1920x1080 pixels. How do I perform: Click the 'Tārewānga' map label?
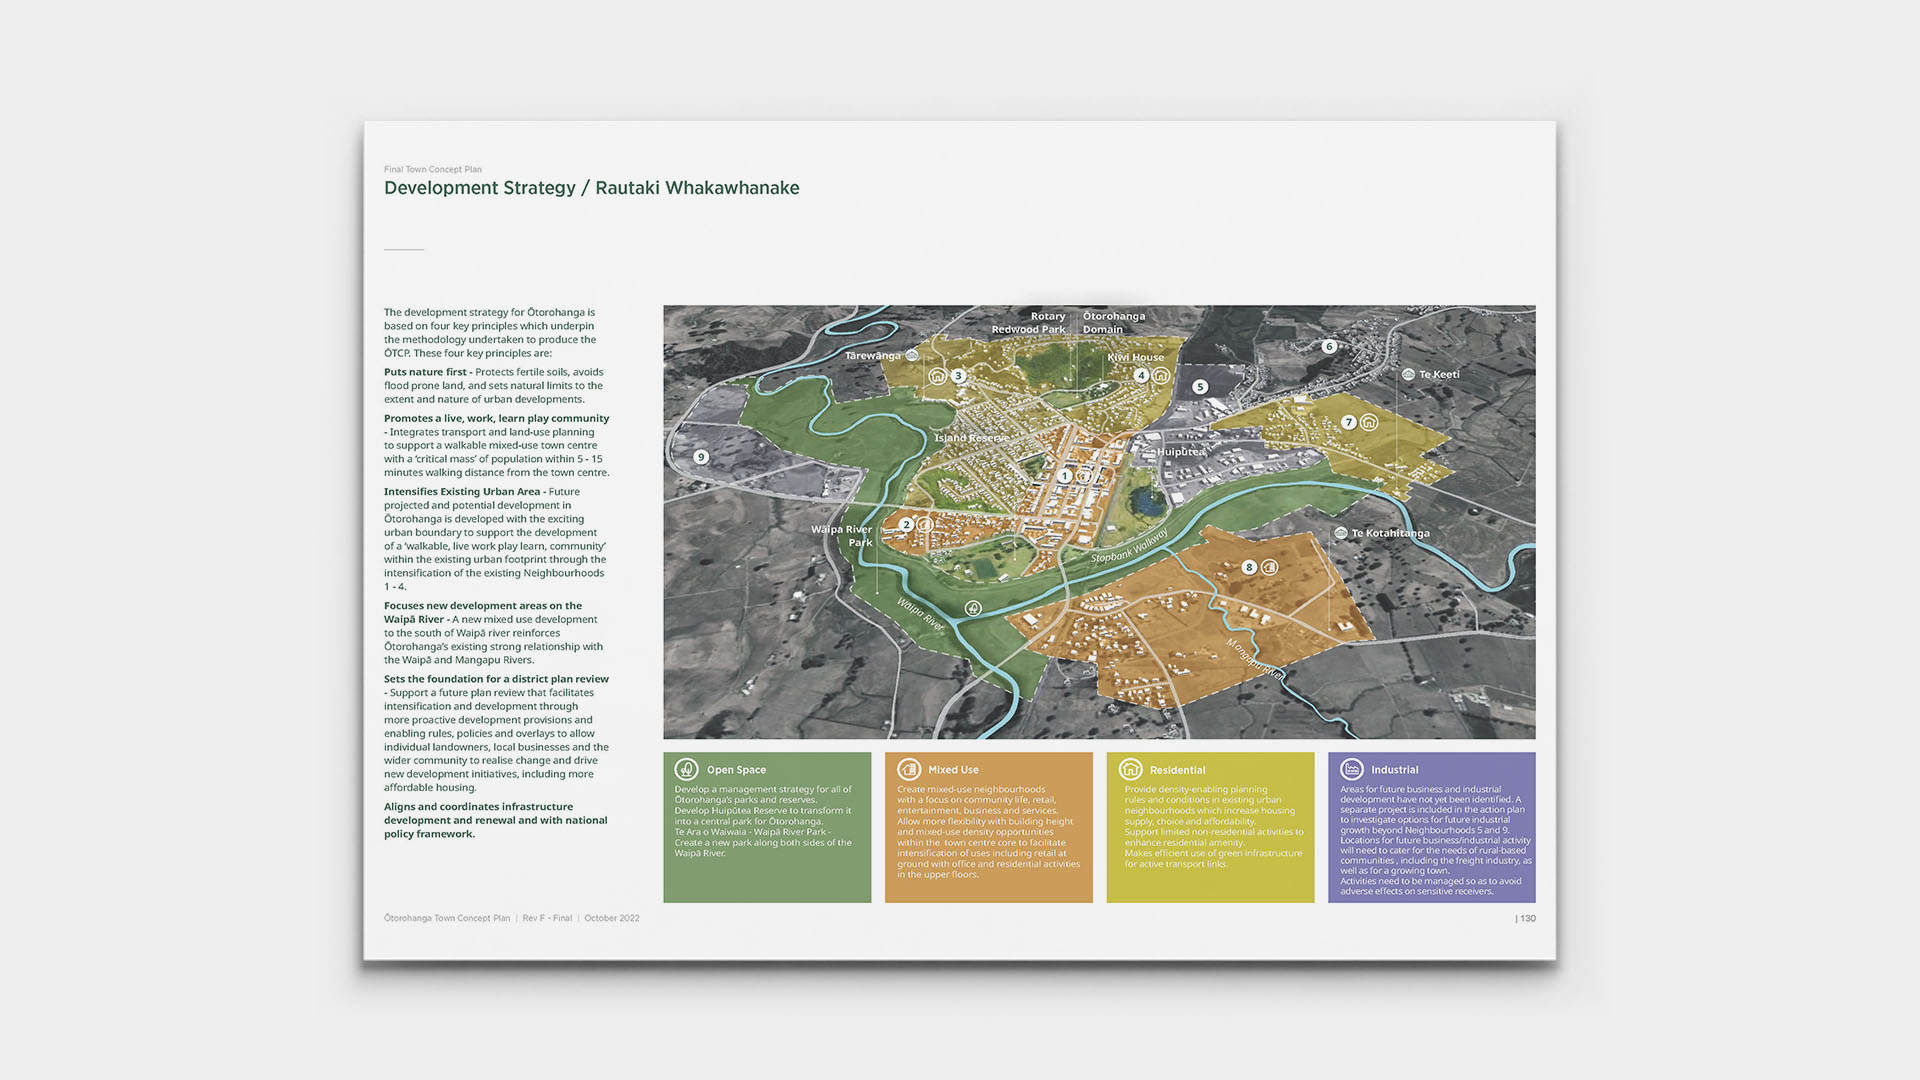[873, 355]
